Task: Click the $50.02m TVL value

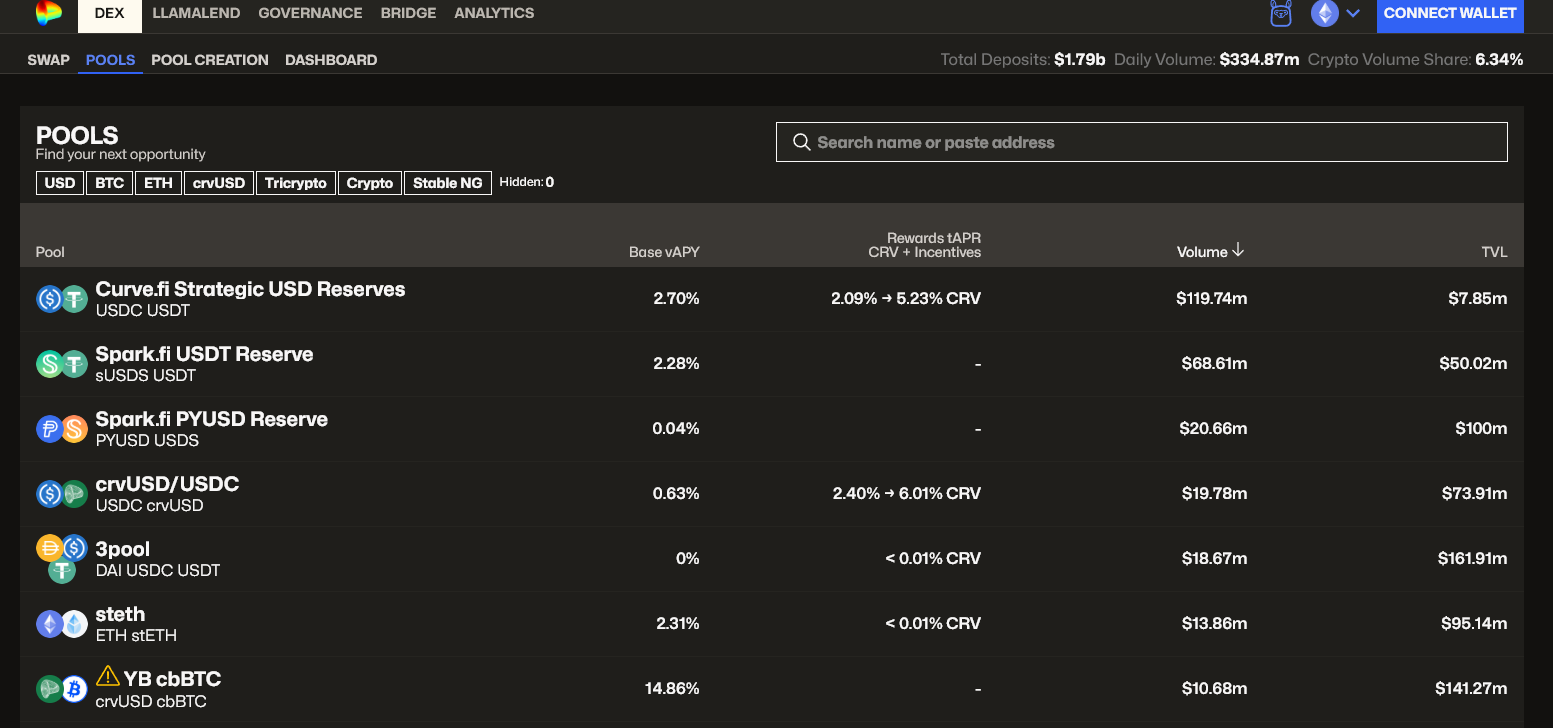Action: (1473, 363)
